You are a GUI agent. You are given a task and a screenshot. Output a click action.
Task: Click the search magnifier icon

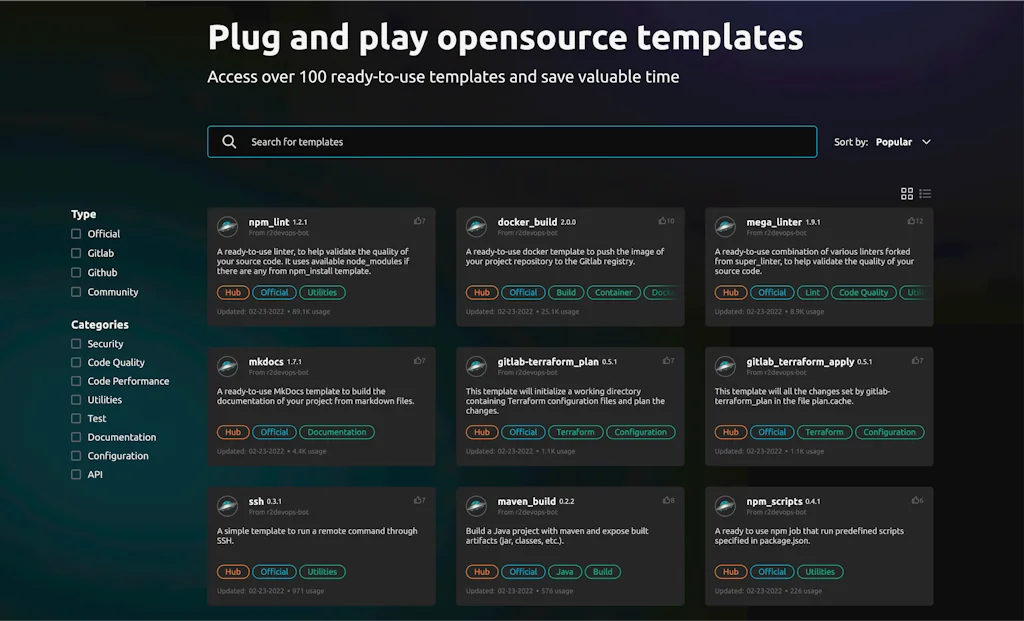click(229, 141)
